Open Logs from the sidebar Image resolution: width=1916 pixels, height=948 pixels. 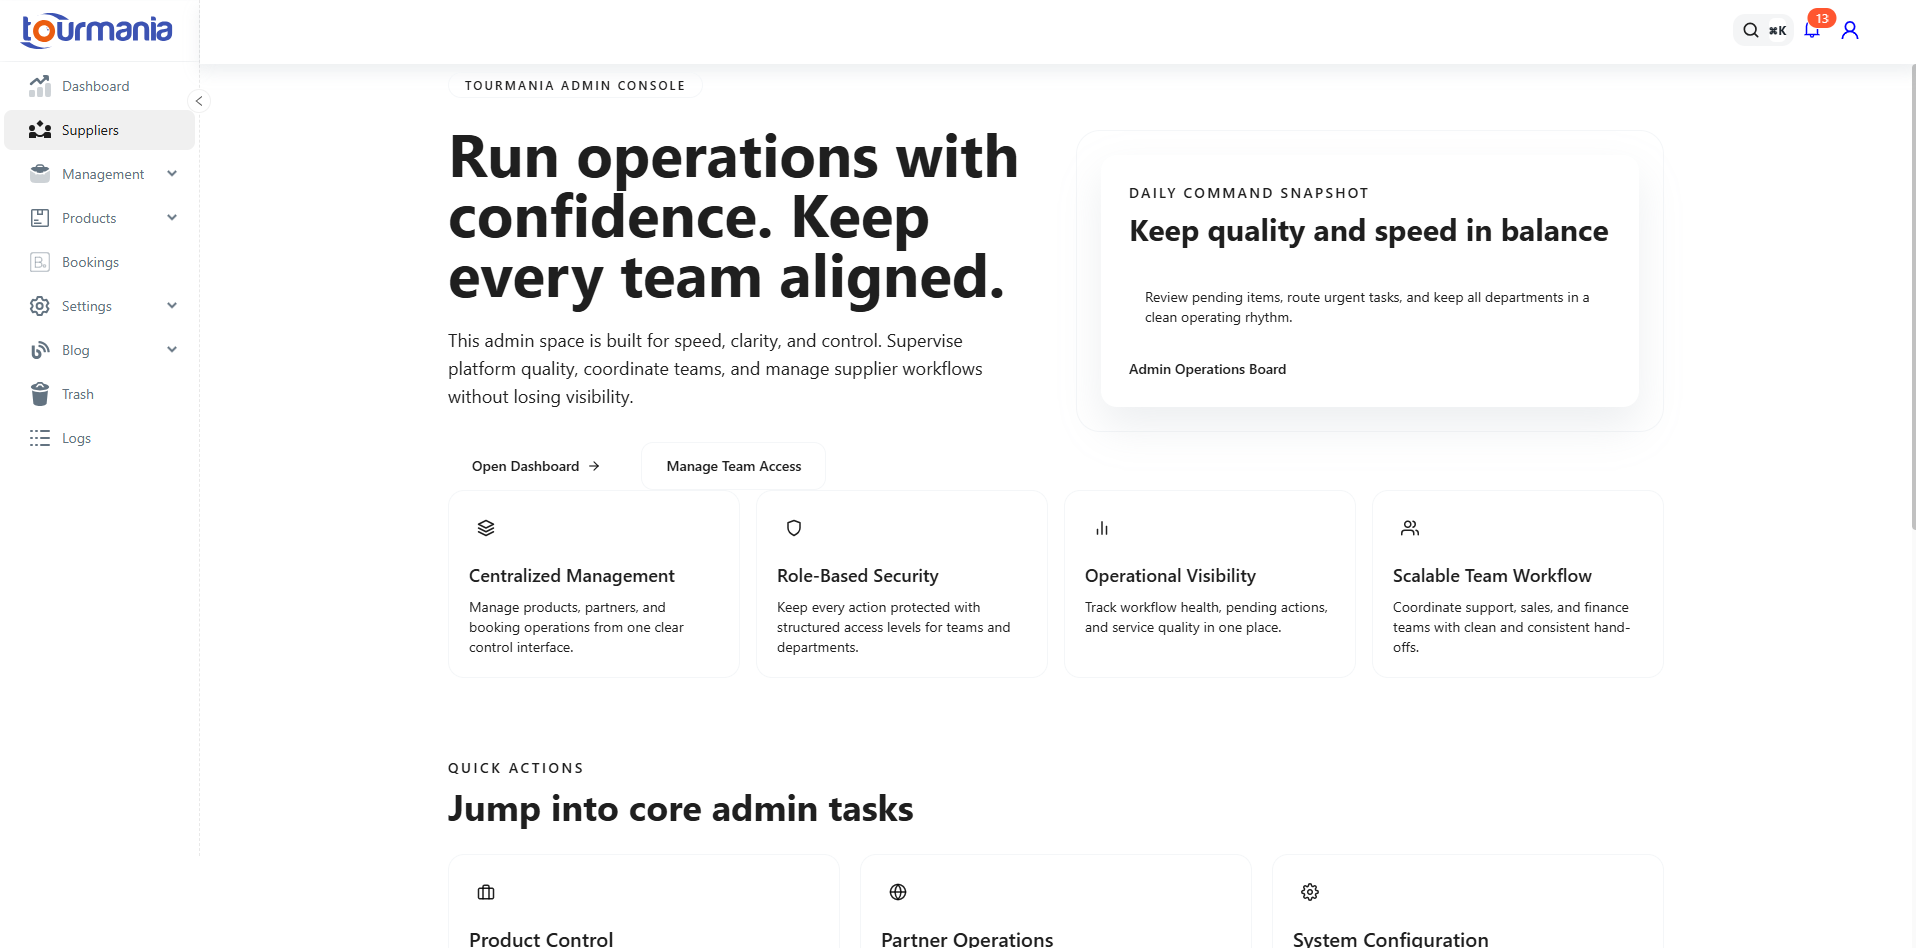pyautogui.click(x=99, y=438)
